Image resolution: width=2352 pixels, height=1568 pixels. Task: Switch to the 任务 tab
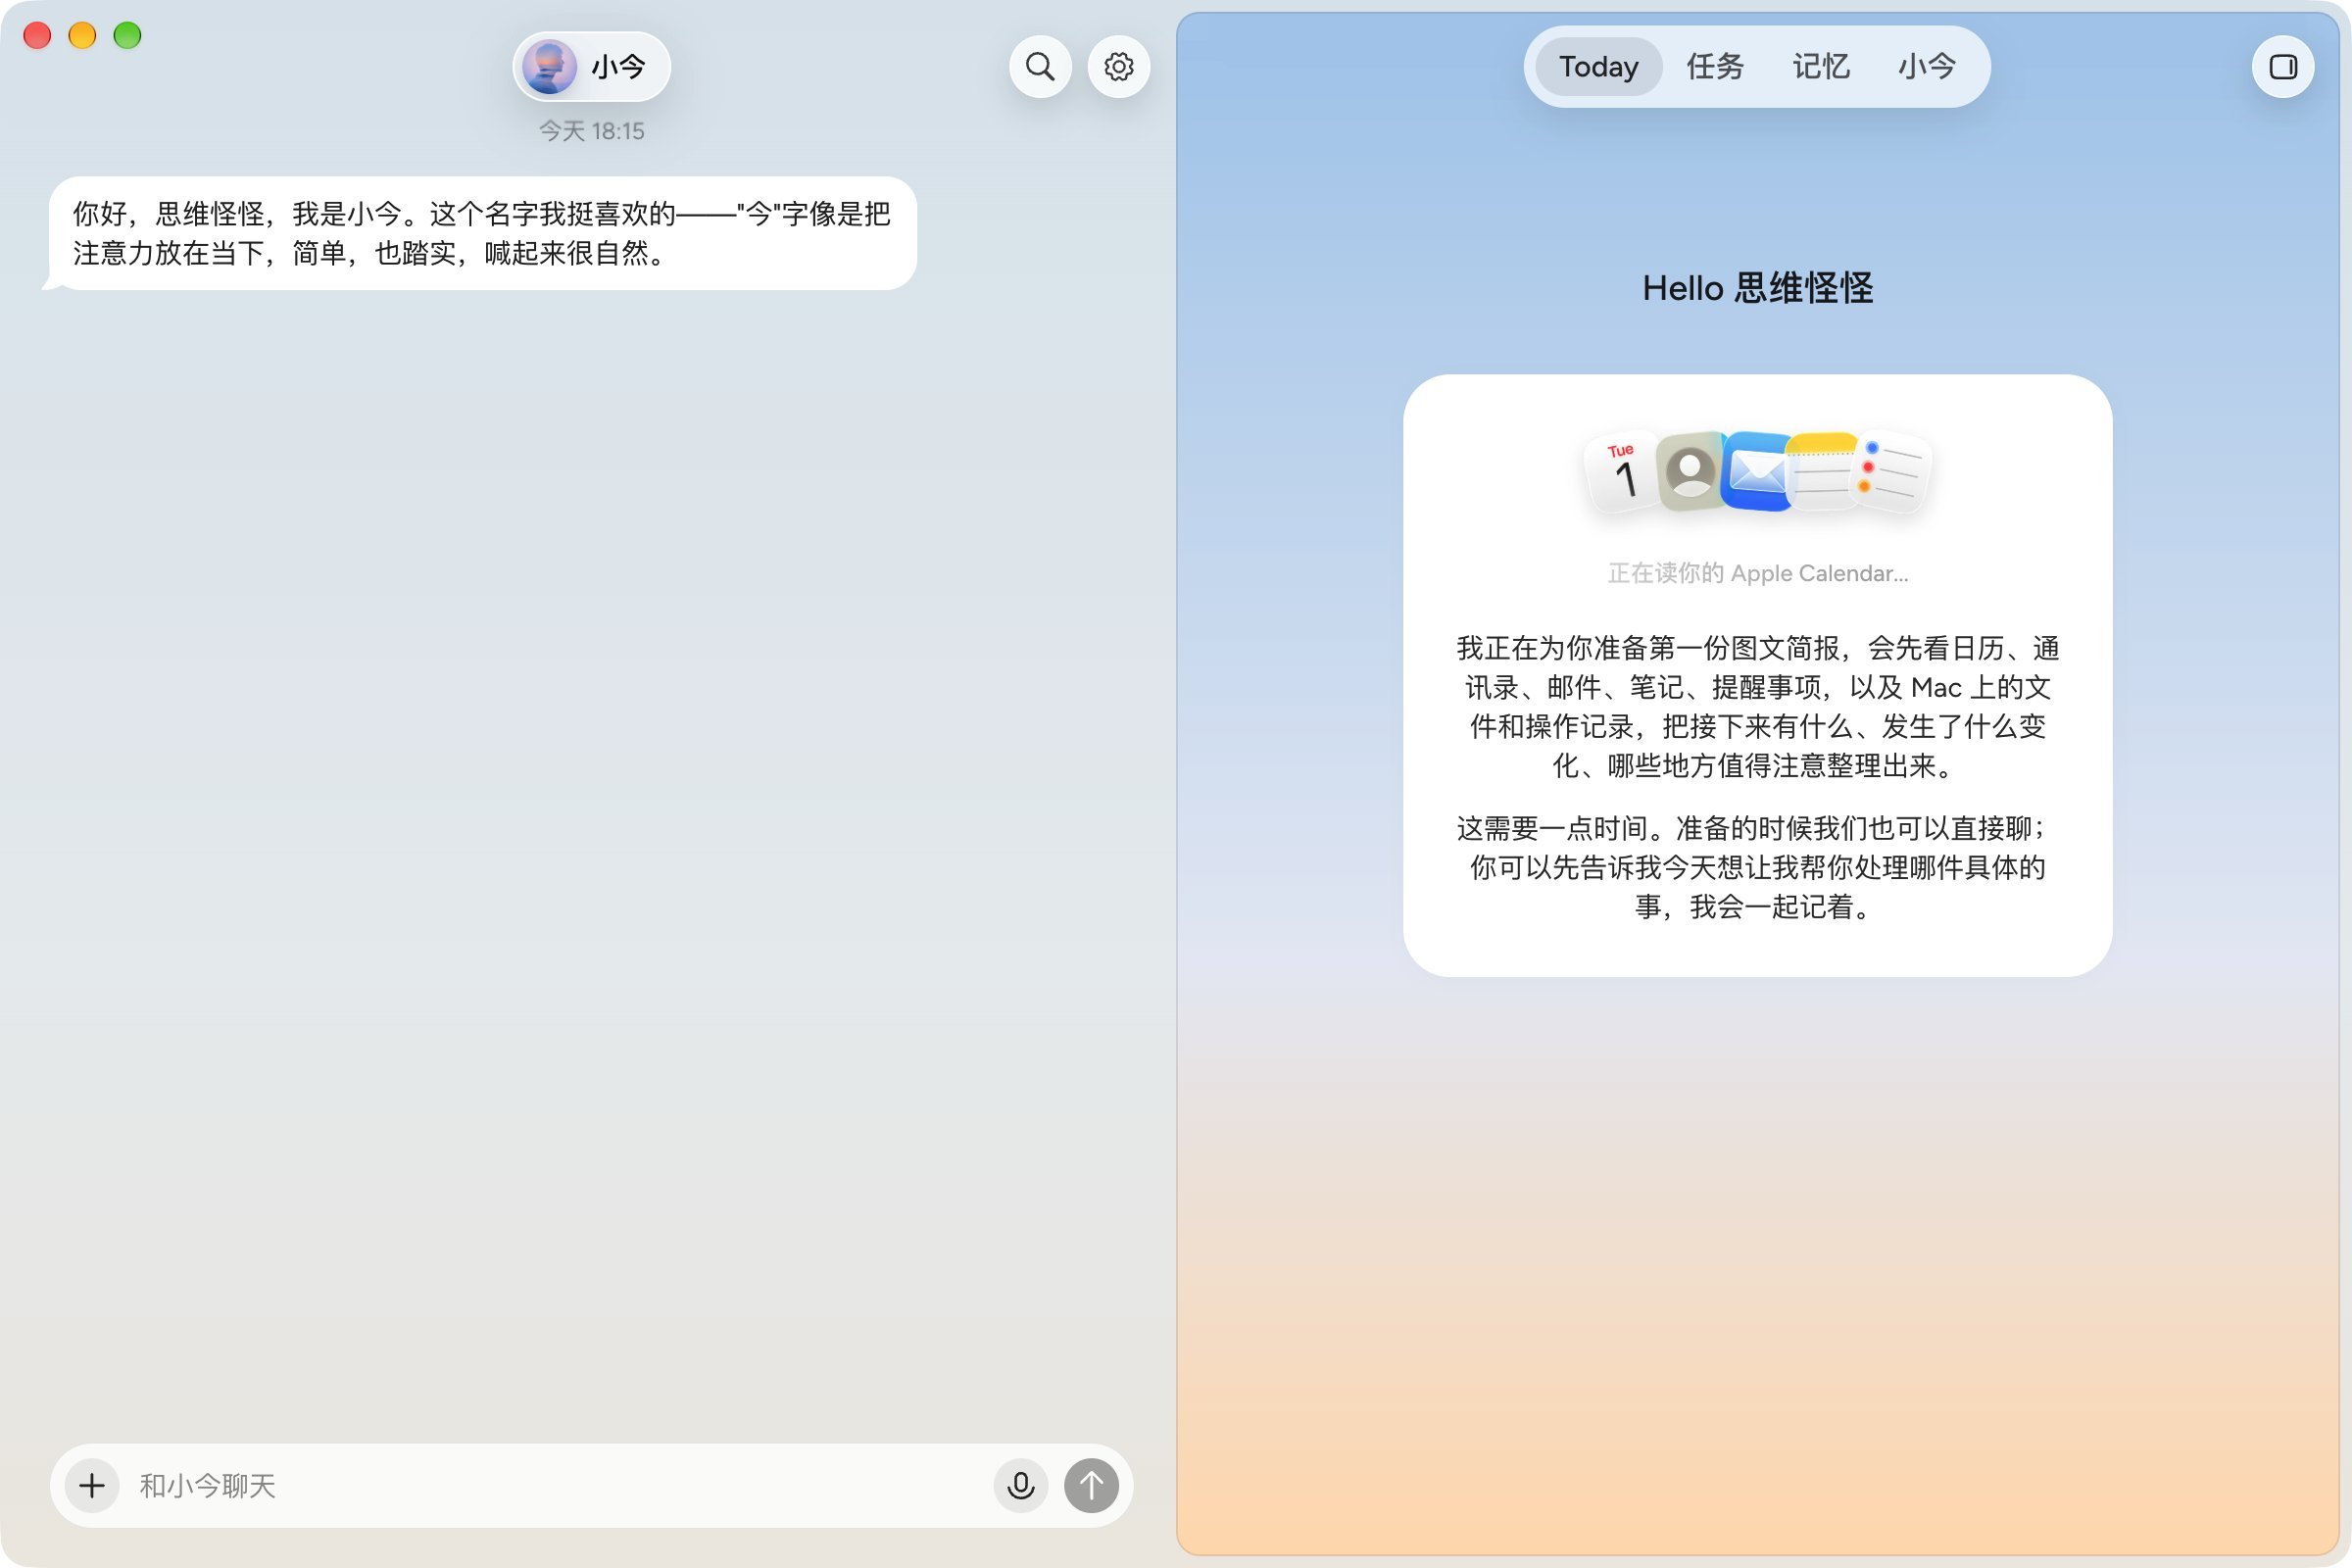[1715, 67]
